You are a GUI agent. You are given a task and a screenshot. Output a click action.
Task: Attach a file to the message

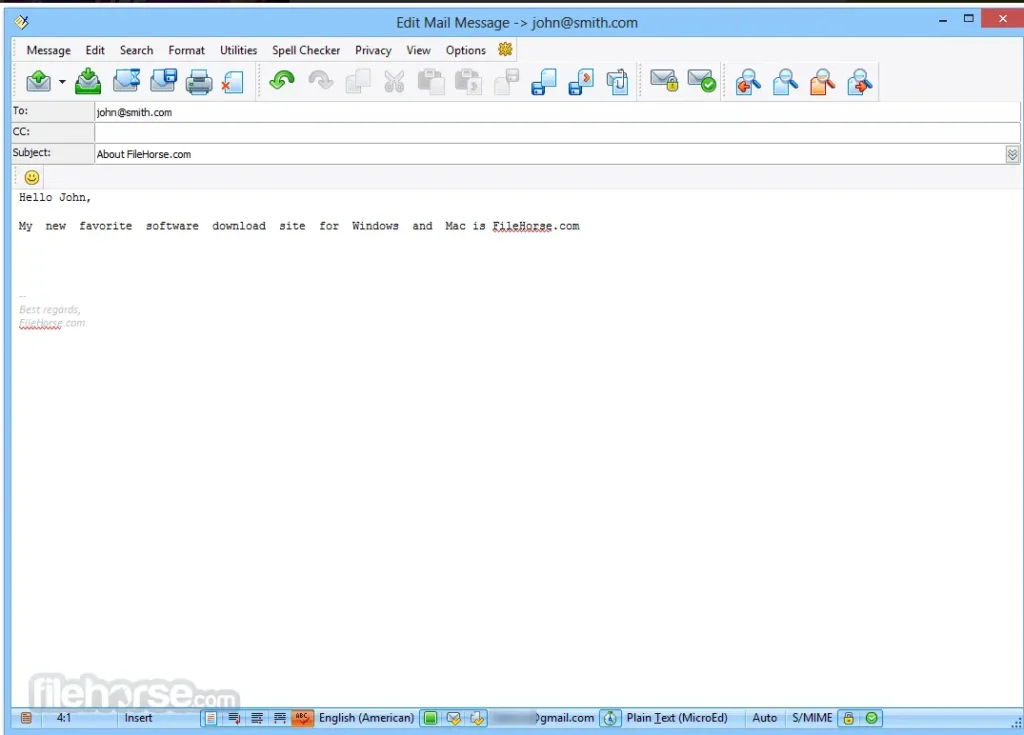click(x=618, y=82)
